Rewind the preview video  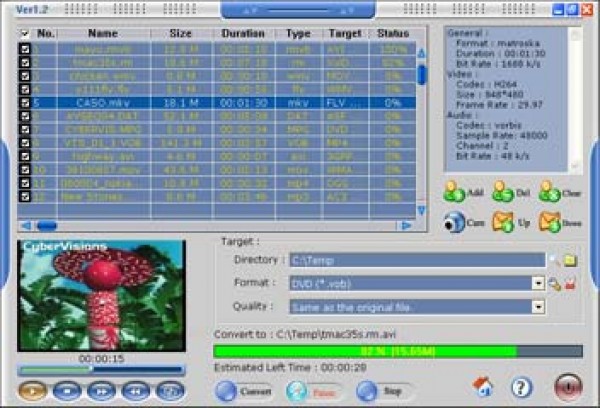pyautogui.click(x=136, y=391)
